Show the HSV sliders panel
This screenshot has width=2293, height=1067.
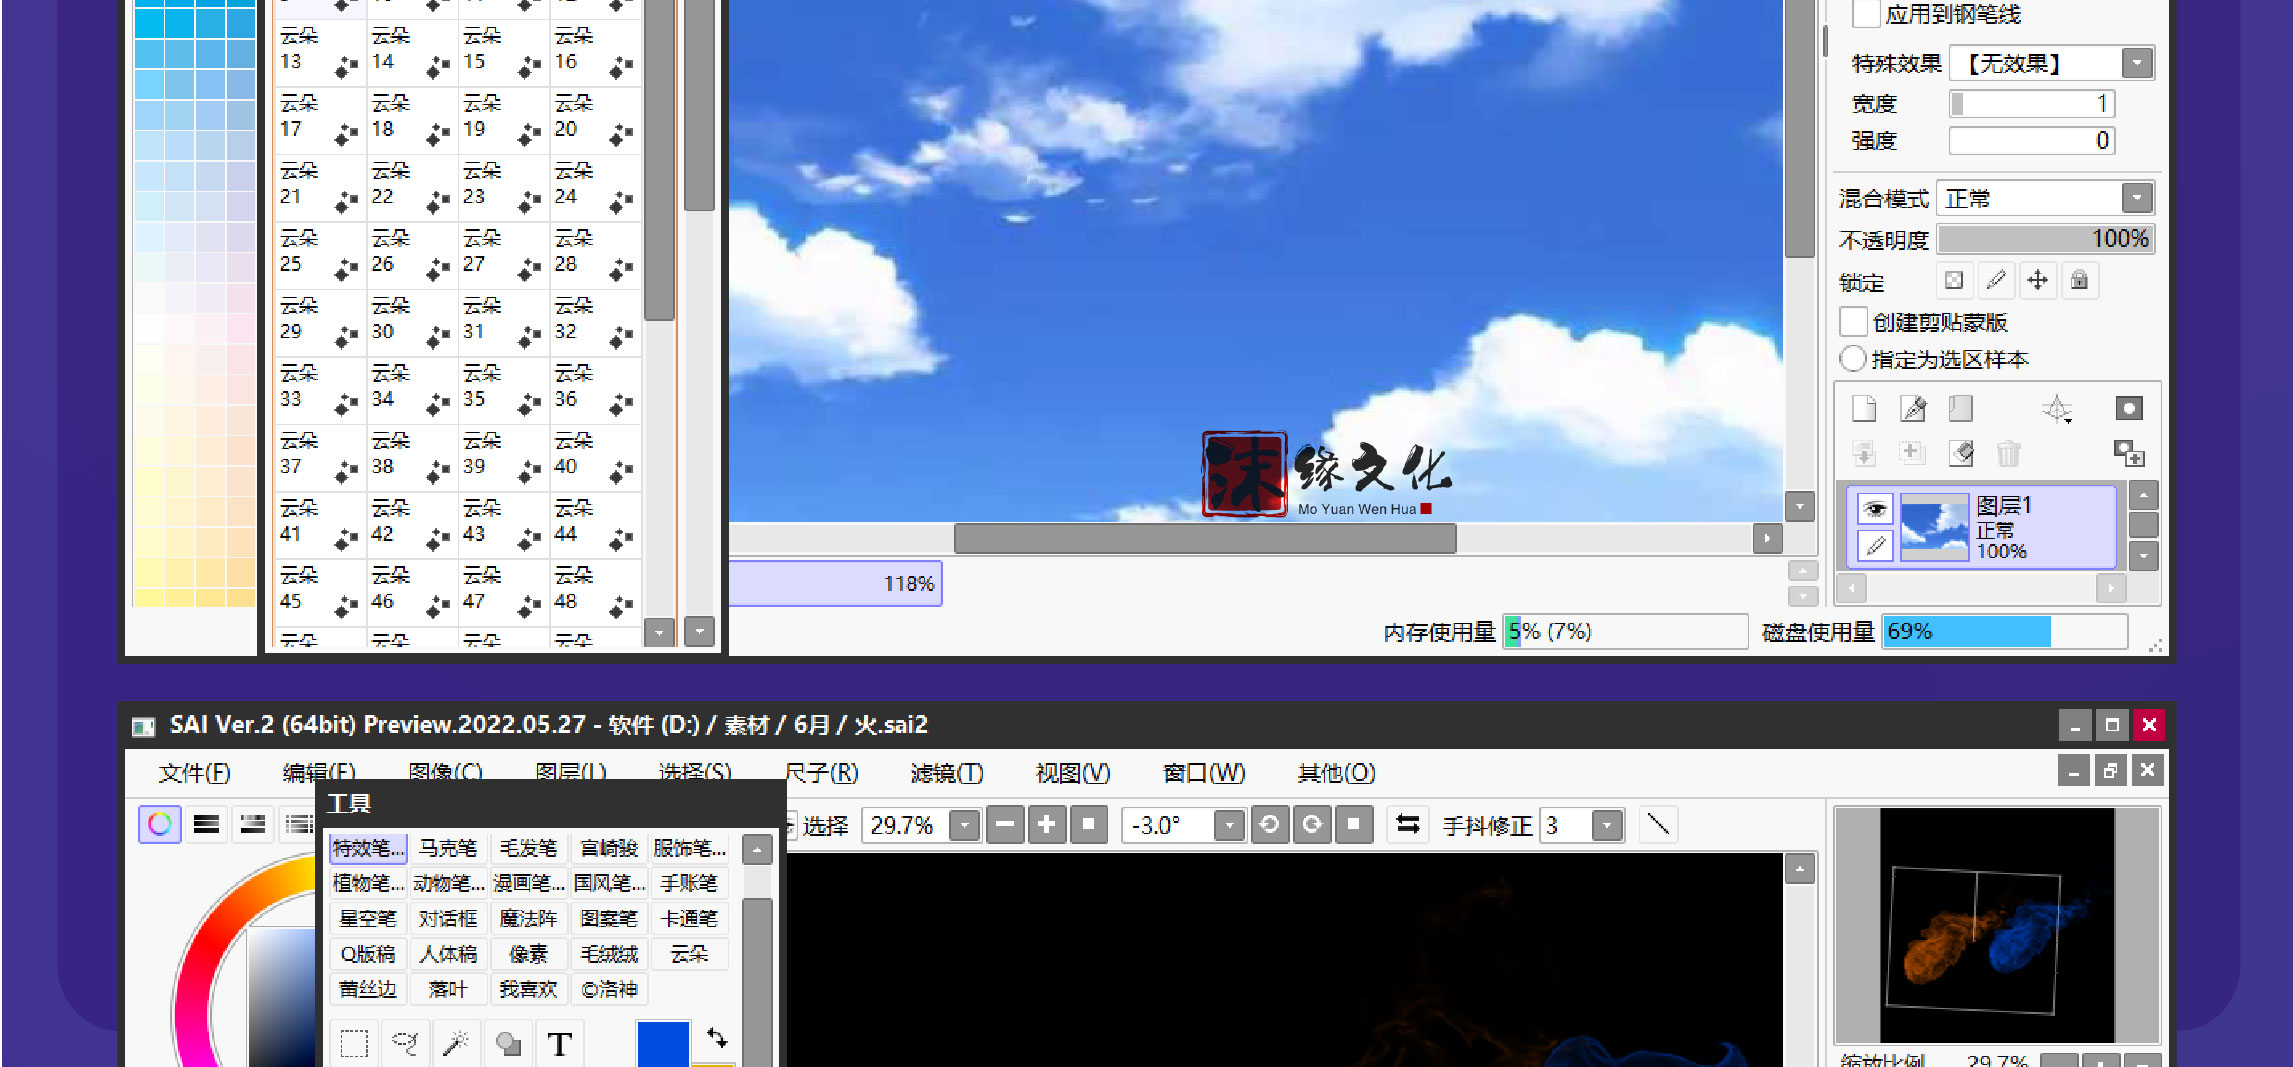(253, 824)
